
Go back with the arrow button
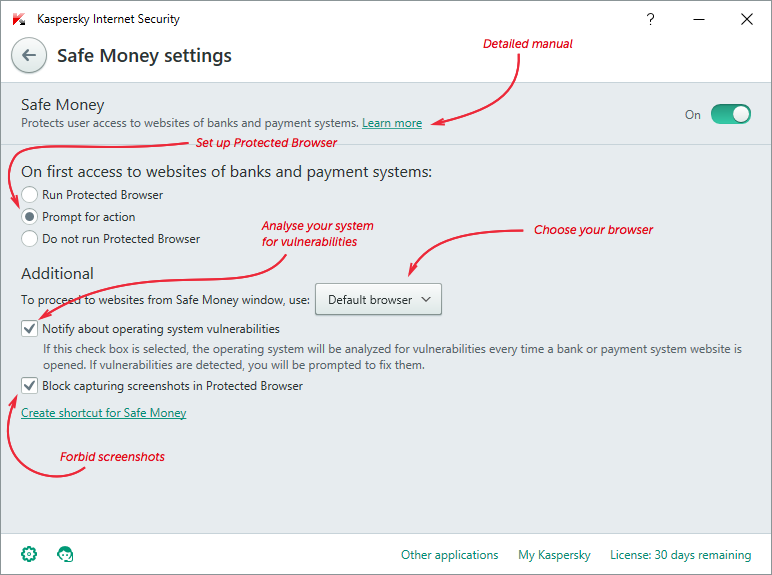(29, 55)
